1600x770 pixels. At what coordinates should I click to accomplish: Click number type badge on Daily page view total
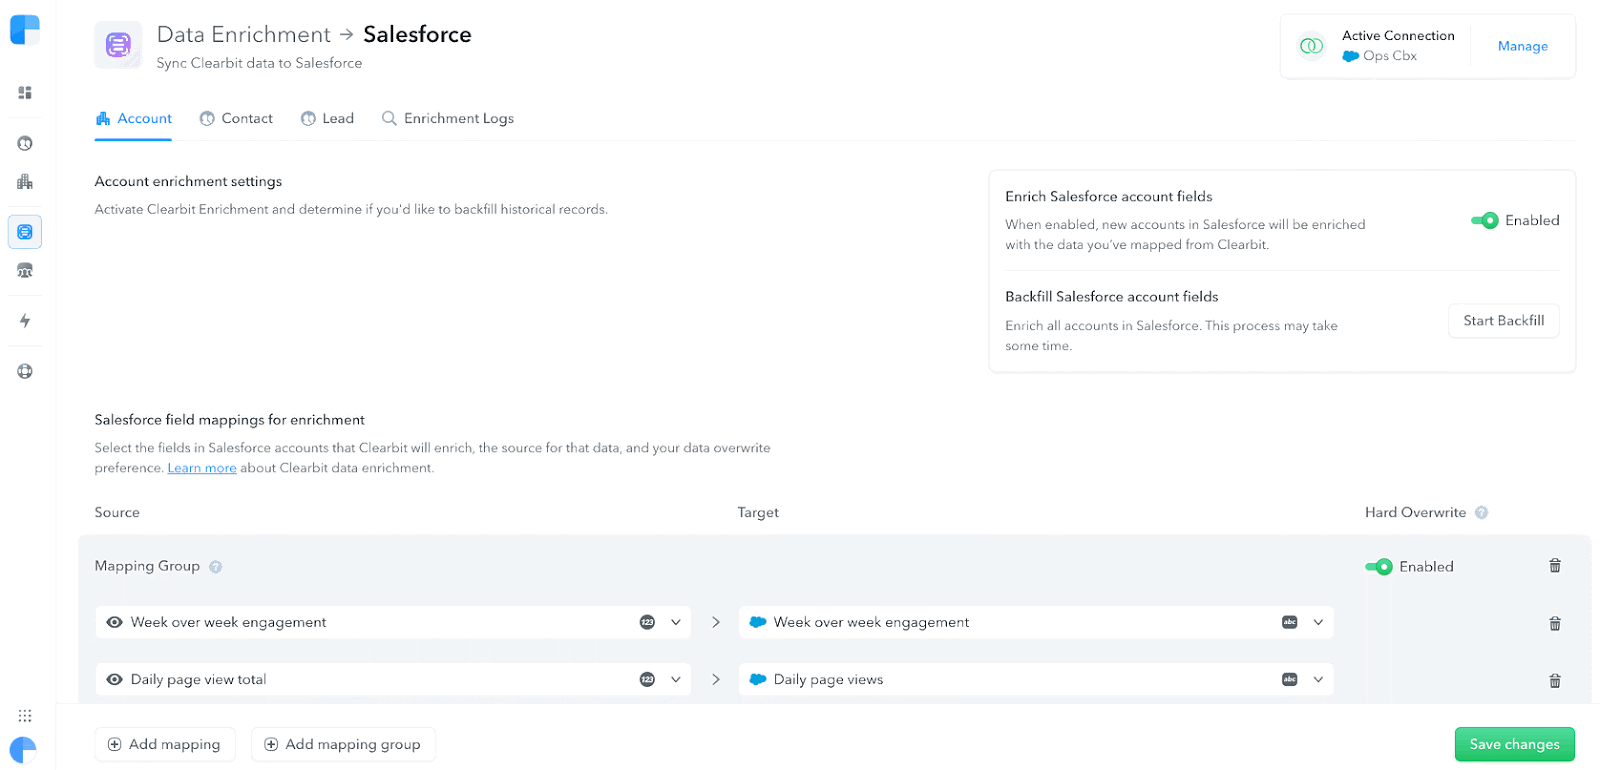tap(647, 679)
